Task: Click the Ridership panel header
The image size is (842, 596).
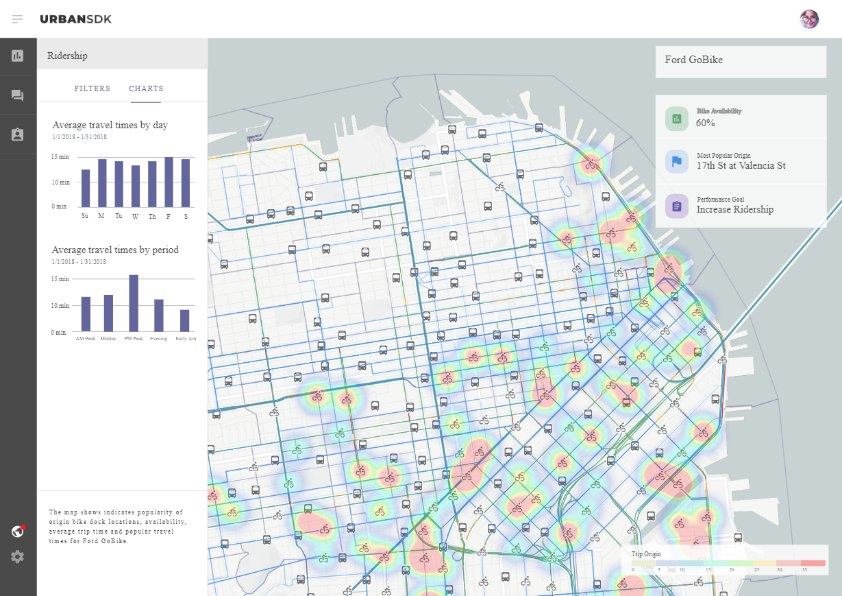Action: 122,54
